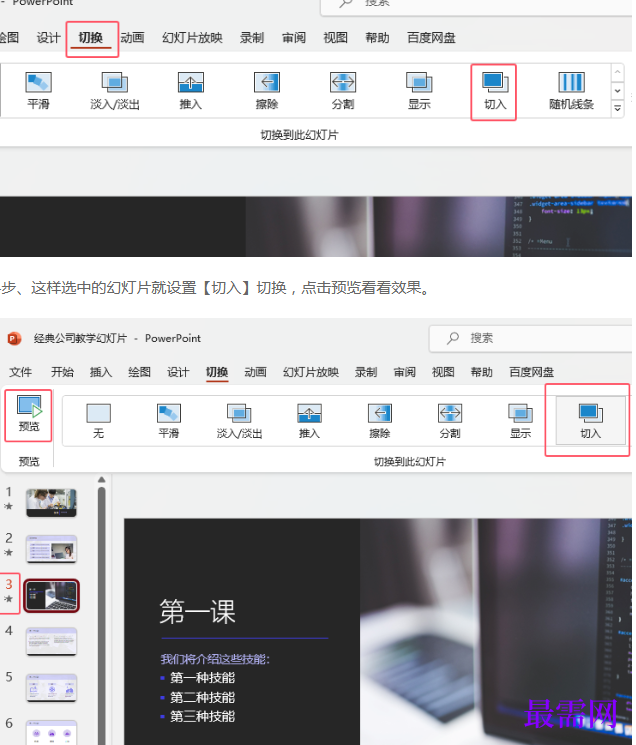Choose the 推入 transition in upper ribbon

[190, 91]
